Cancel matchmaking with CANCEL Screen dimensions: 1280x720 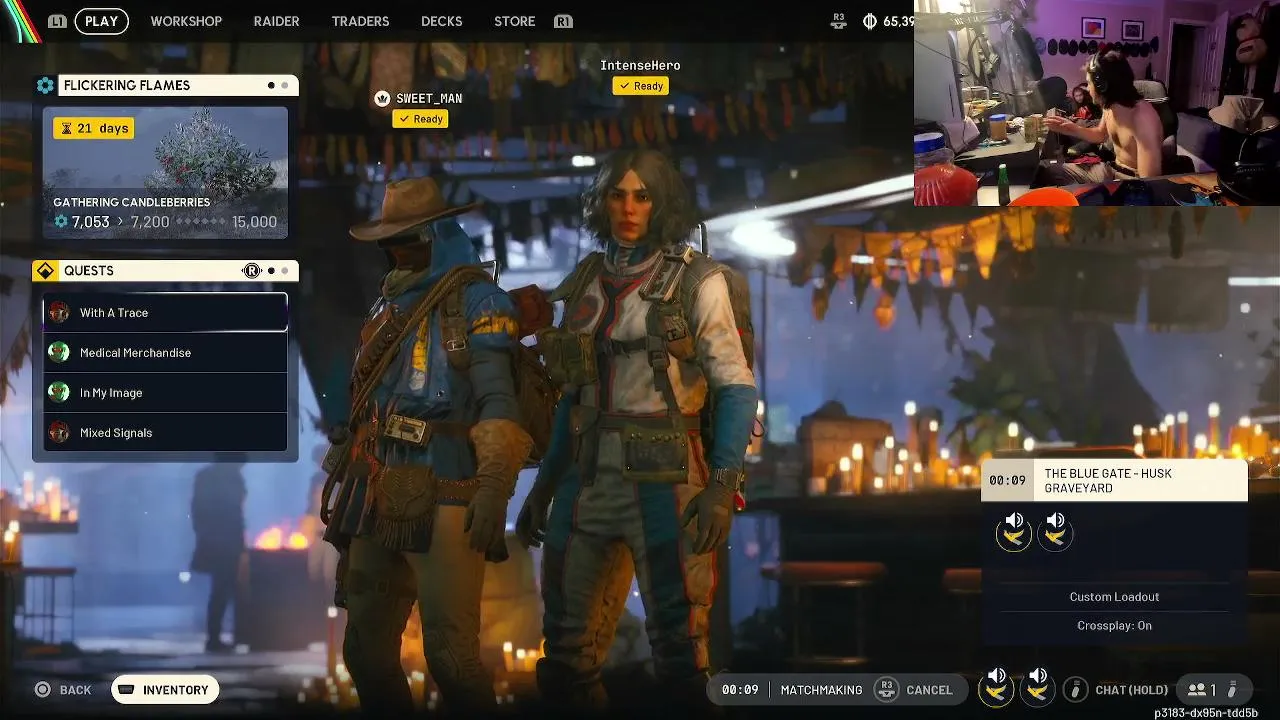[x=929, y=690]
